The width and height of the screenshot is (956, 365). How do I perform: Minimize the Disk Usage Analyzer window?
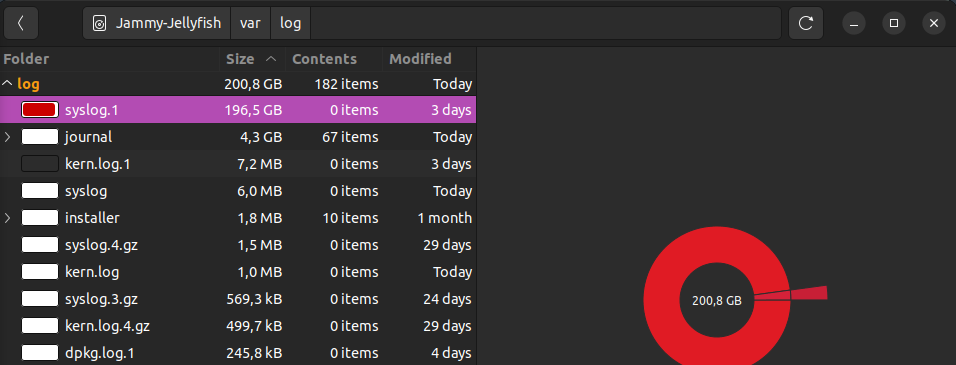854,23
